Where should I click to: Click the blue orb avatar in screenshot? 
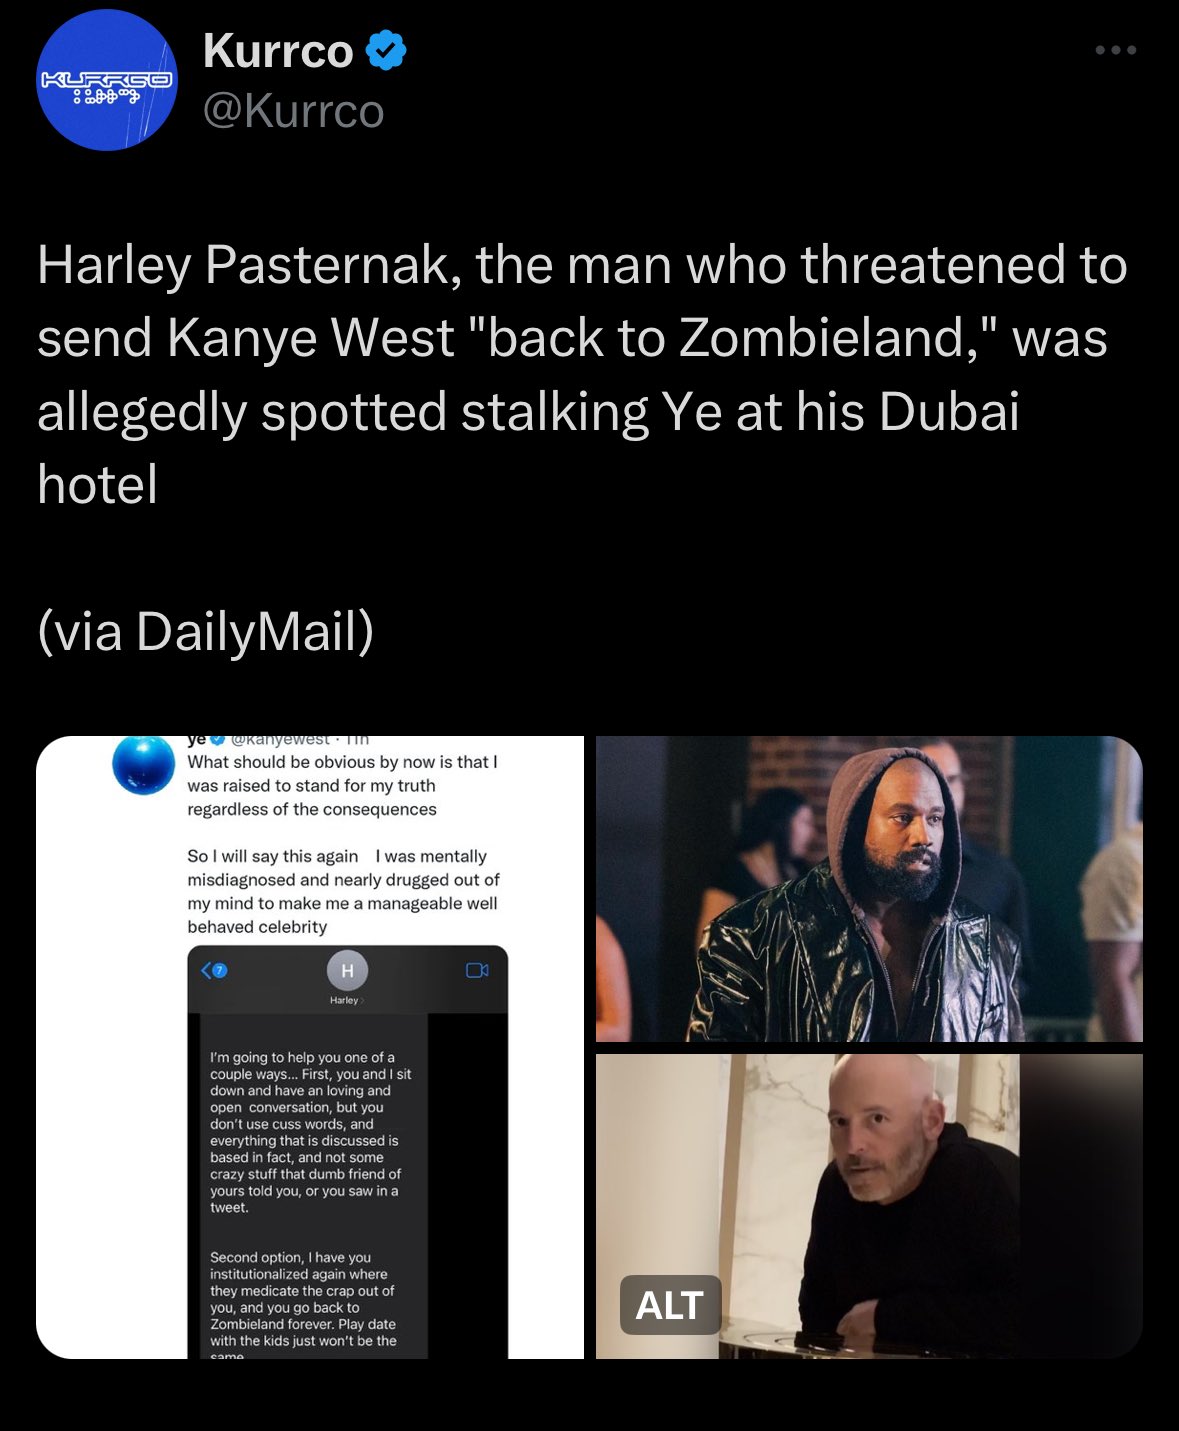click(x=144, y=764)
